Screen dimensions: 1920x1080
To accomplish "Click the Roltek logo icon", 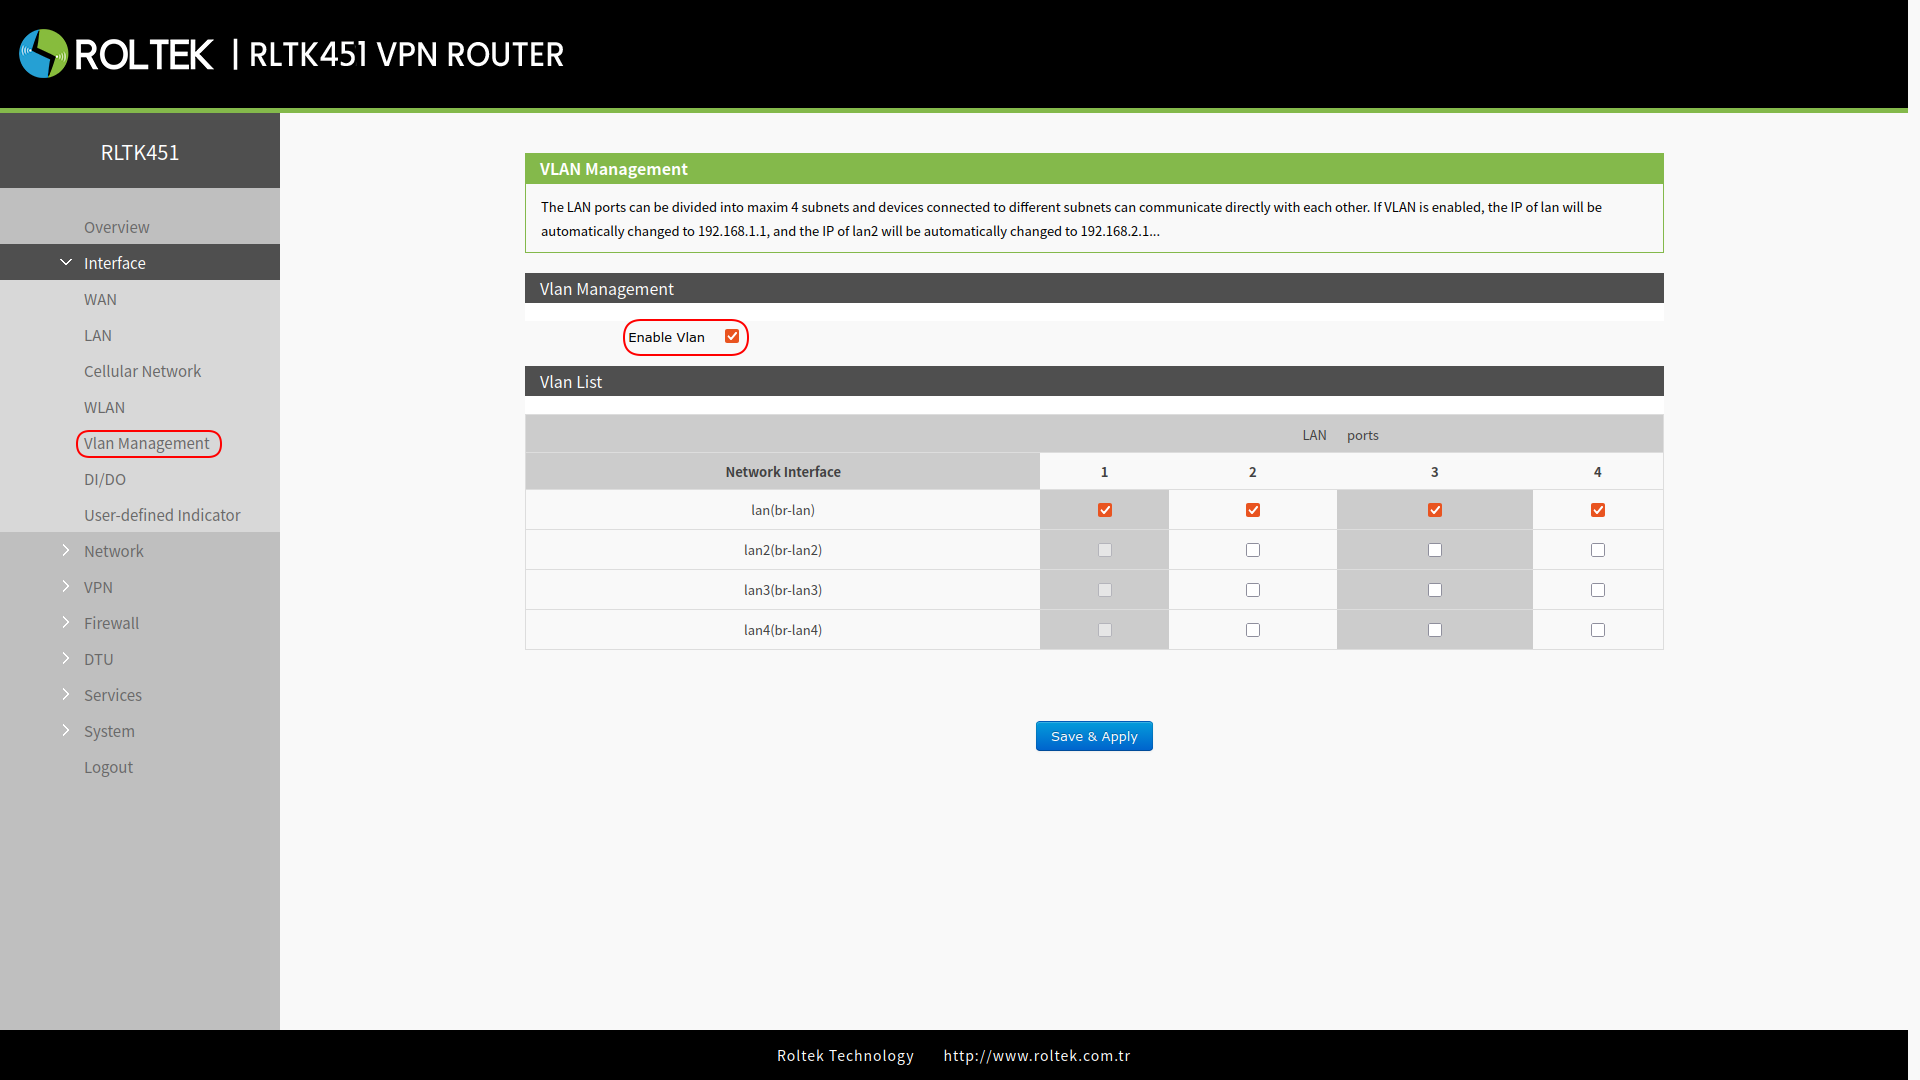I will 42,53.
